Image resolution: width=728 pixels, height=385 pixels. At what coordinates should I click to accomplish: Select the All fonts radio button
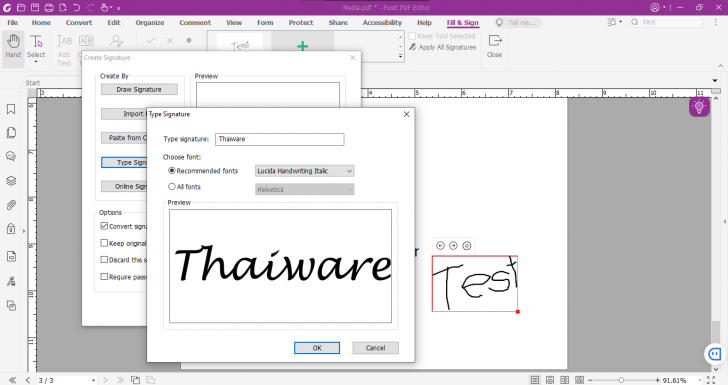[x=172, y=186]
